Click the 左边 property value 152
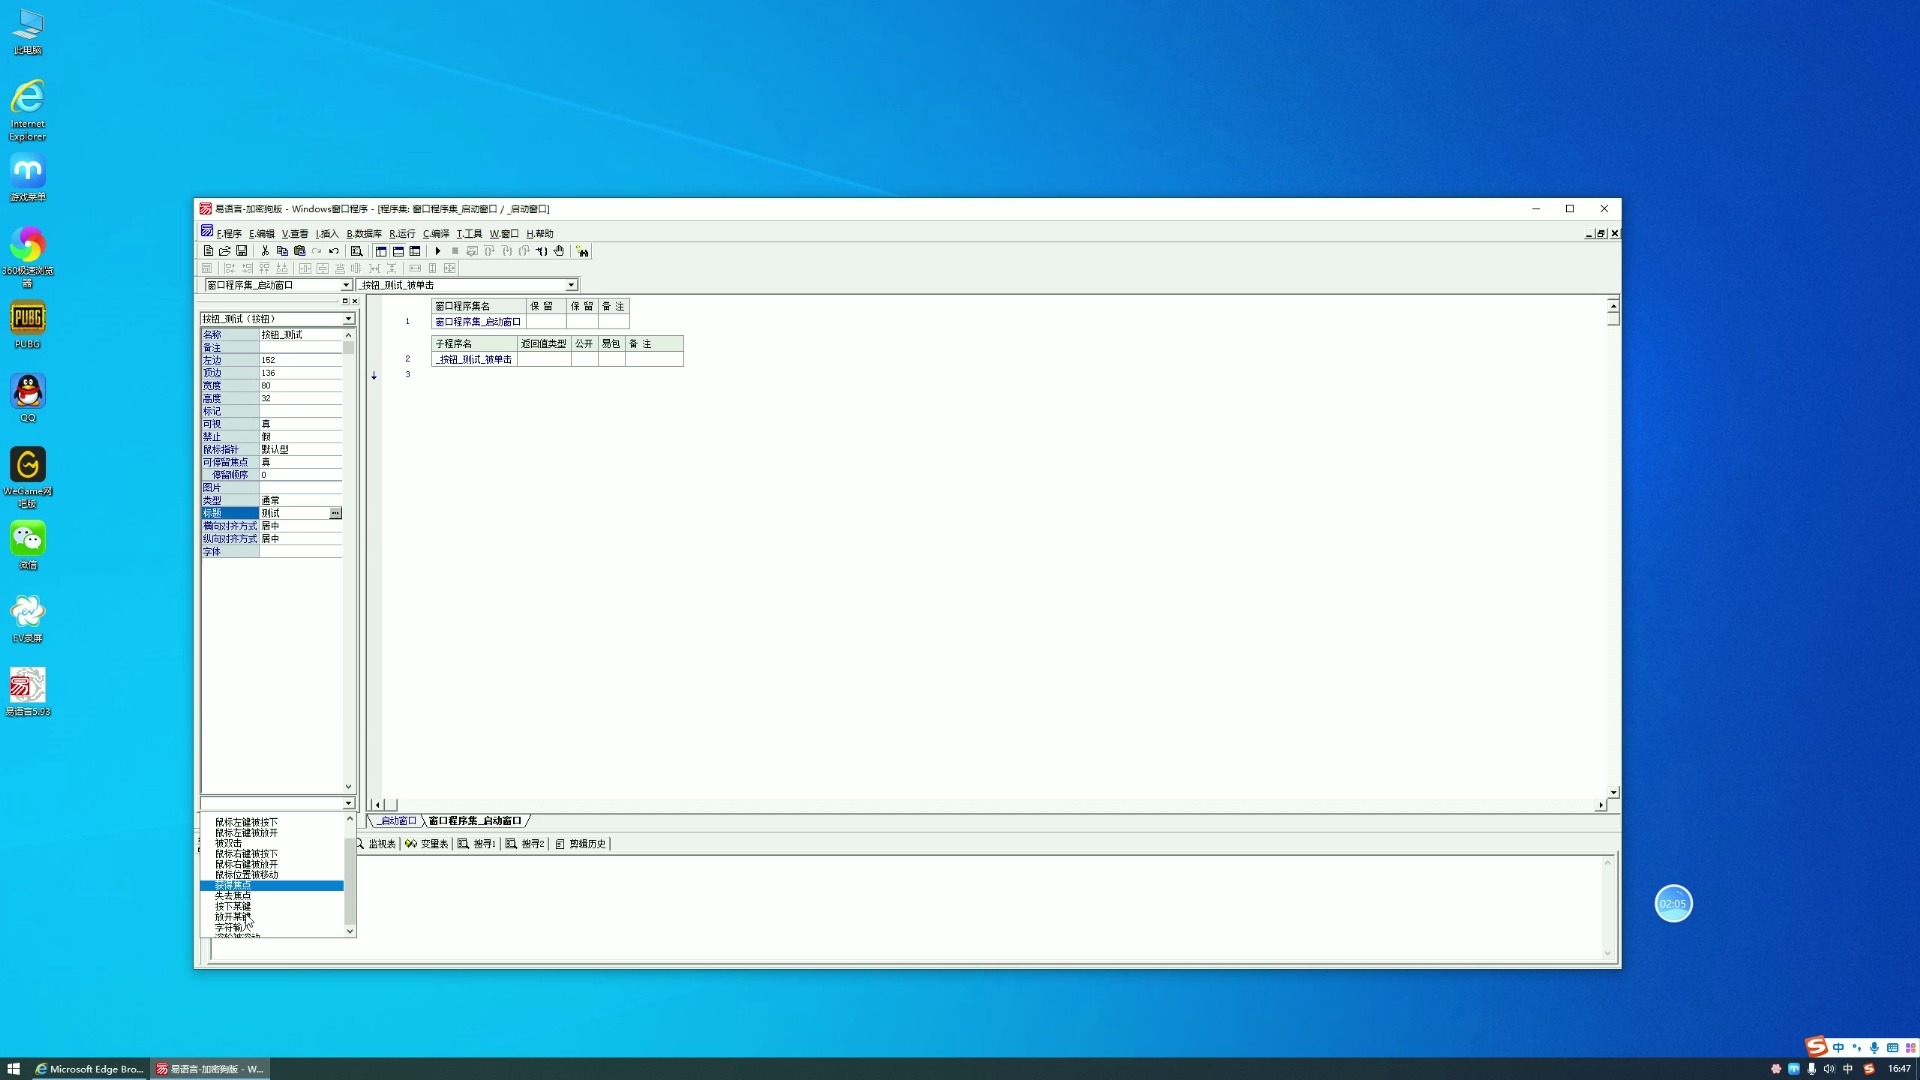This screenshot has width=1920, height=1080. click(300, 360)
